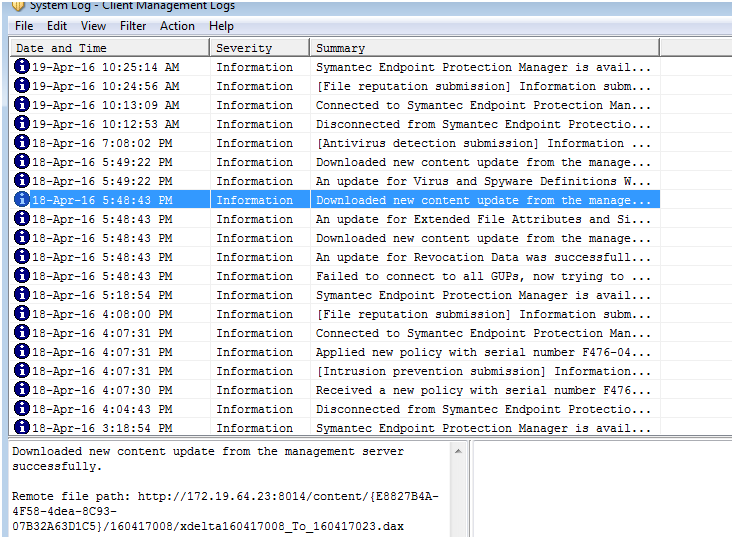Click info icon of Failed to connect GUPs row
The image size is (734, 539).
(x=22, y=275)
